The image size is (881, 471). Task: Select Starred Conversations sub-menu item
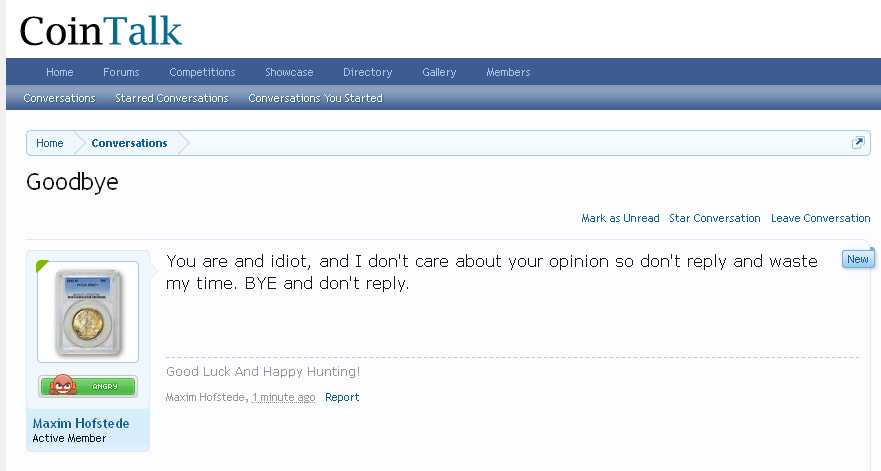[x=171, y=98]
